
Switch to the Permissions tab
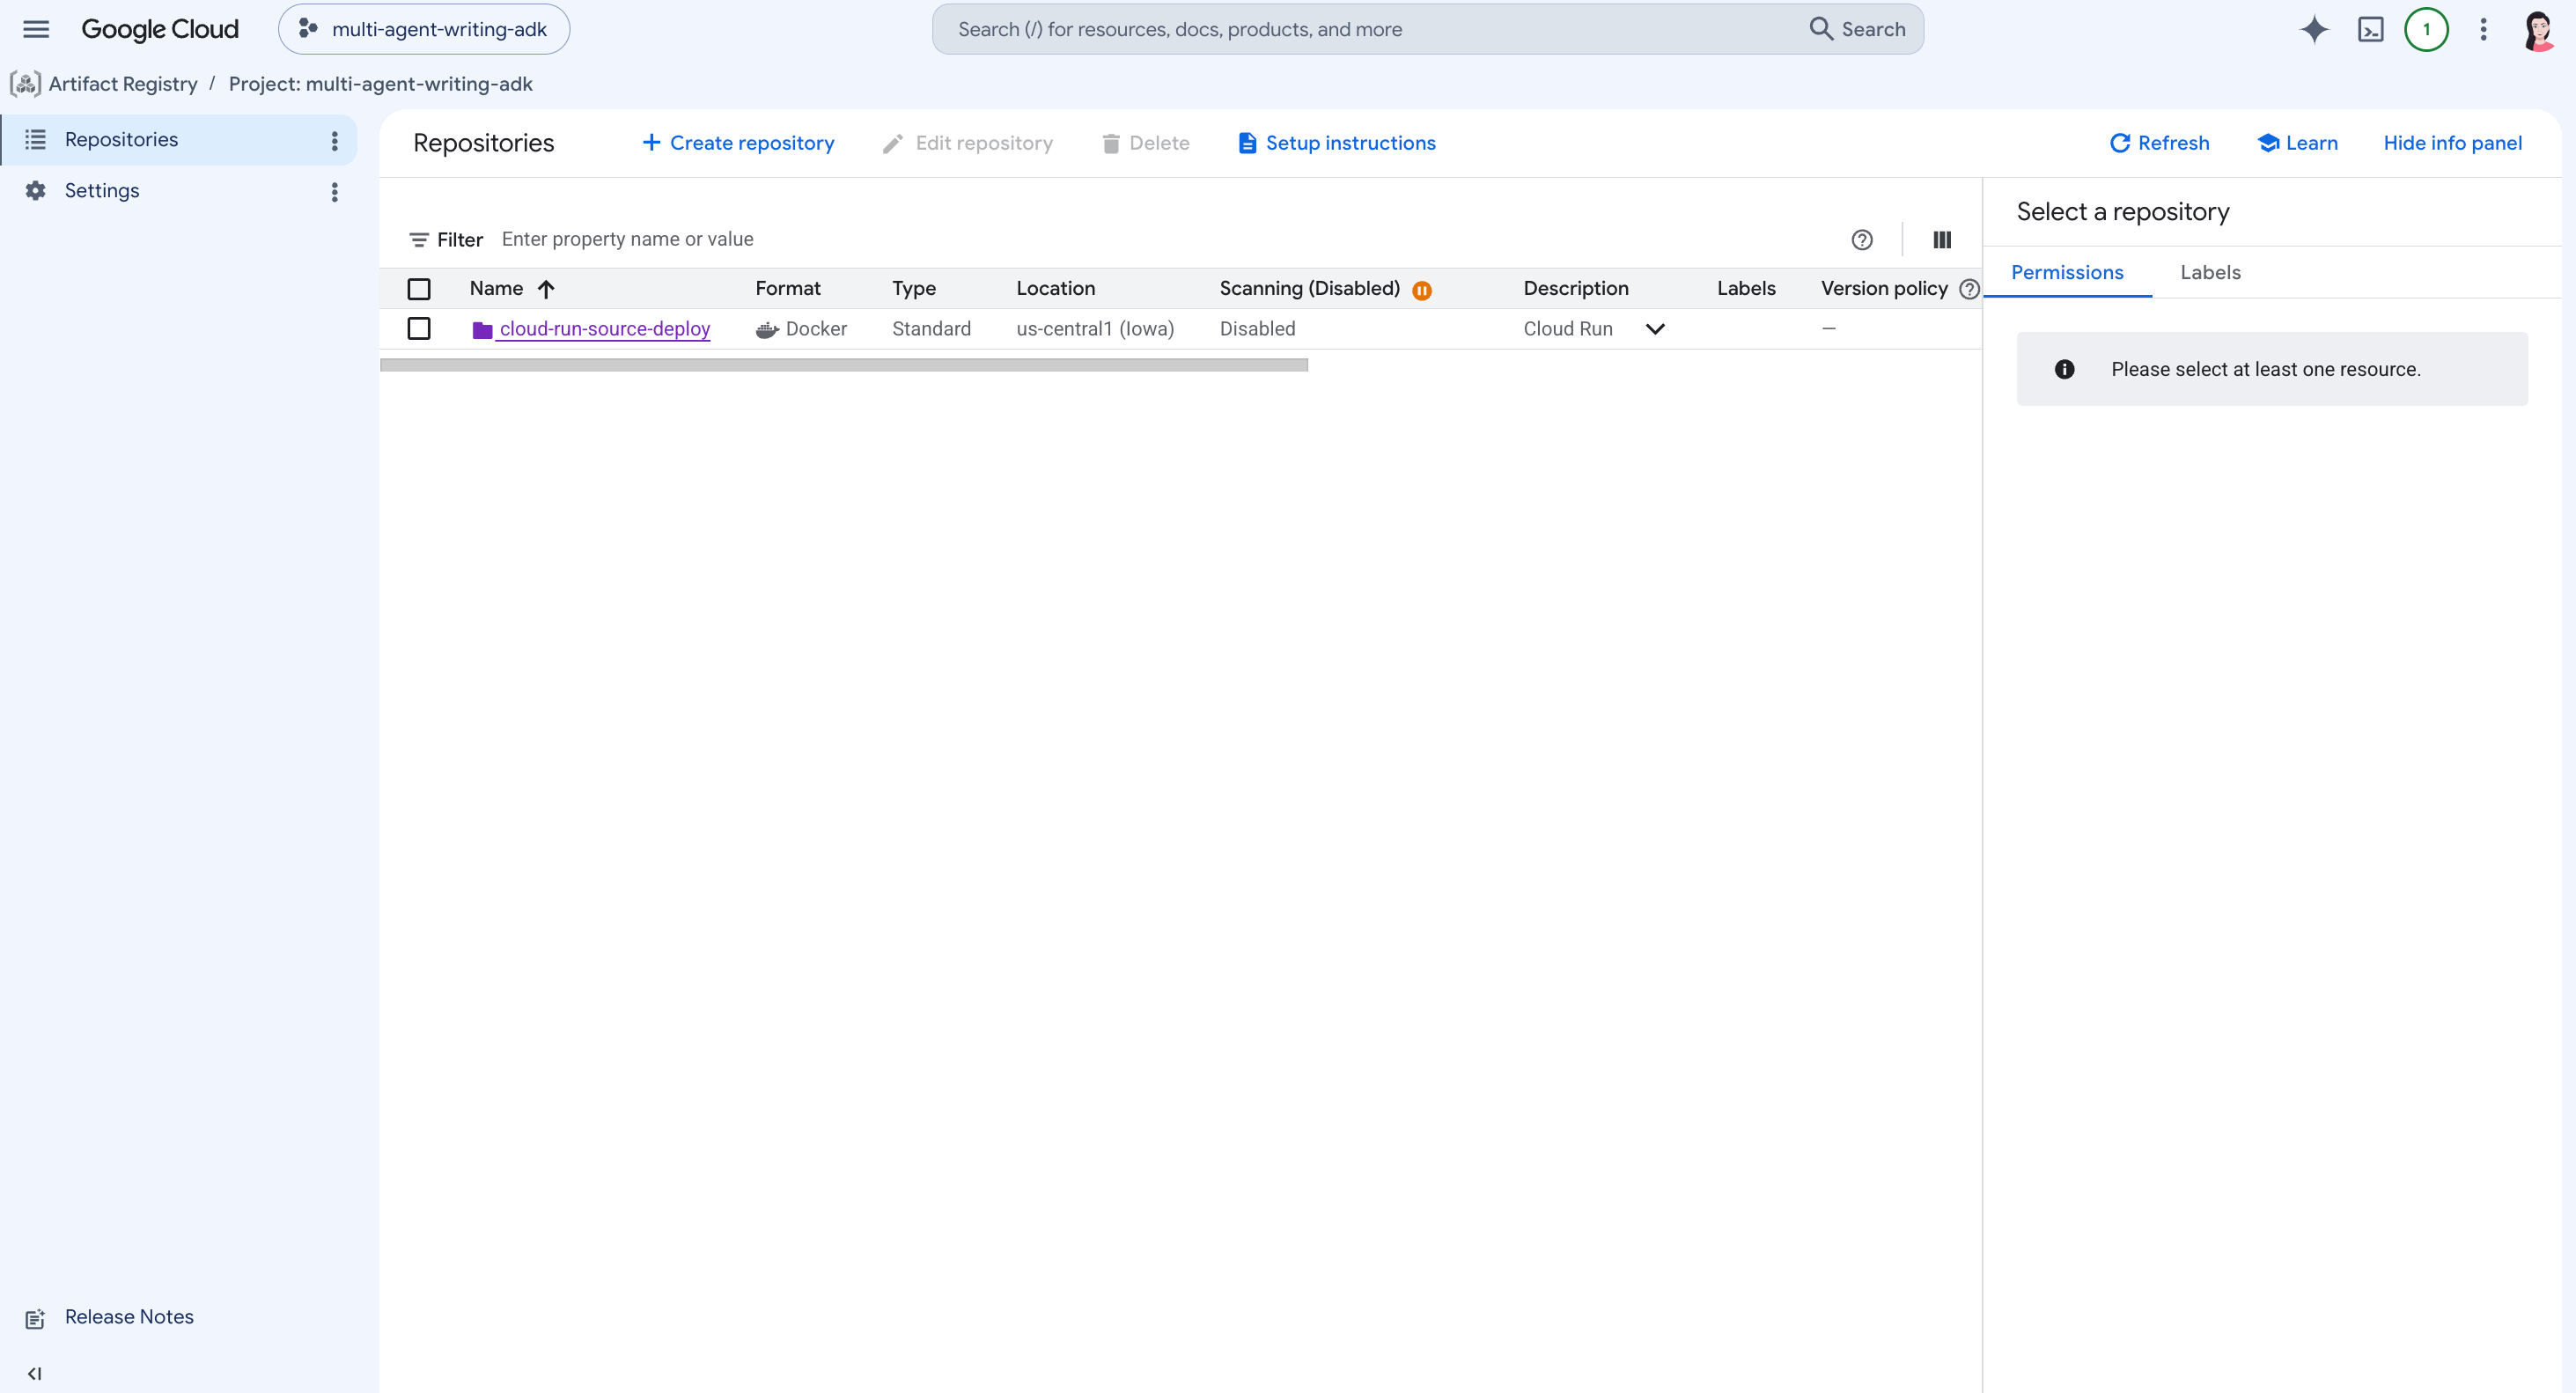(2067, 273)
